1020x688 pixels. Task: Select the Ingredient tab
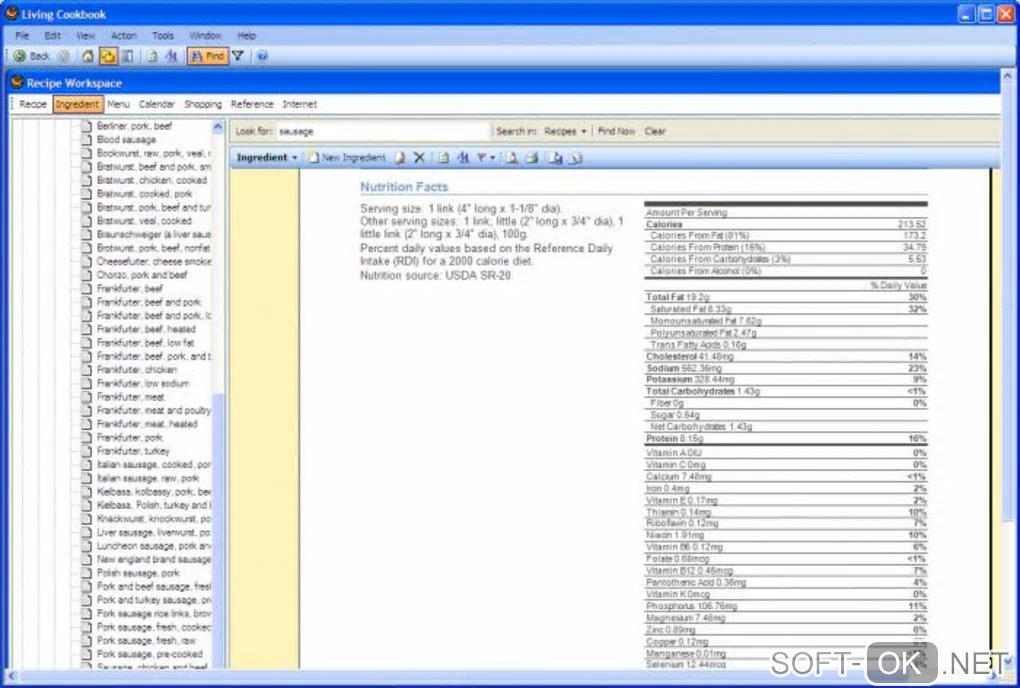(x=77, y=104)
